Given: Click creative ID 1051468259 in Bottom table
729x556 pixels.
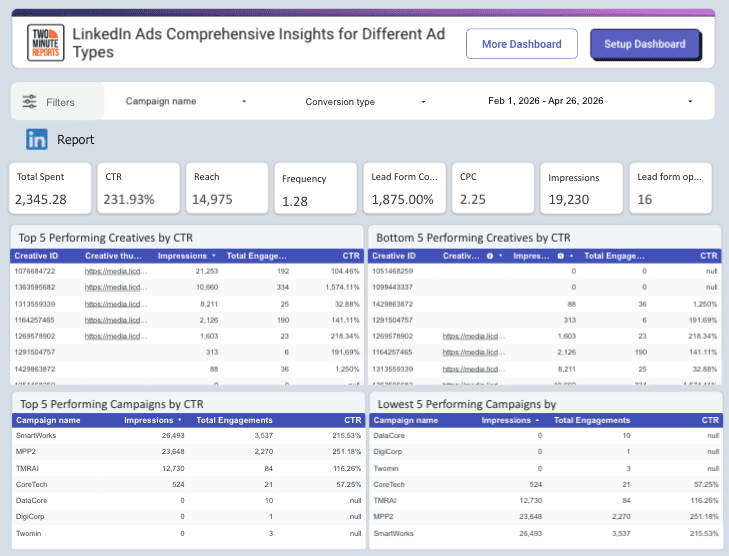Looking at the screenshot, I should (392, 271).
